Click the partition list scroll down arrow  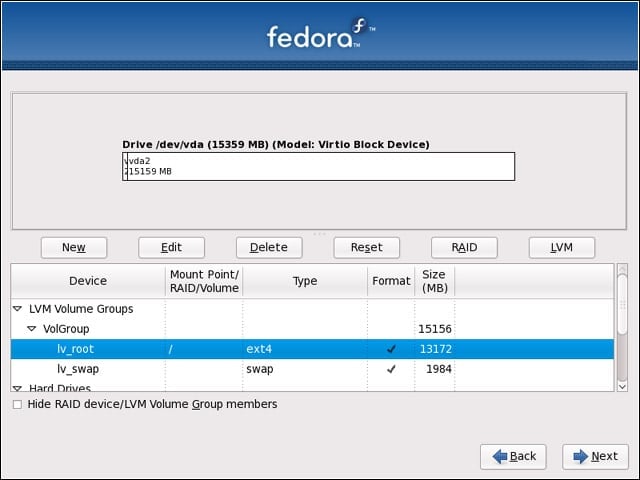(x=622, y=387)
